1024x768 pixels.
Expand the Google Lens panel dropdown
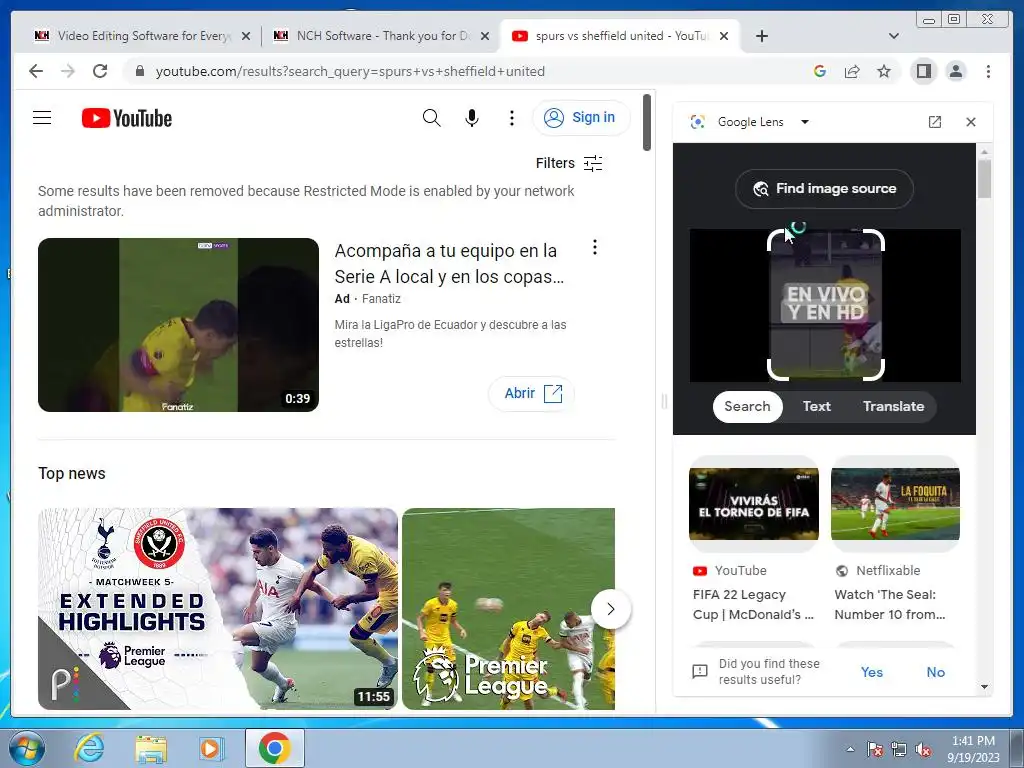pyautogui.click(x=805, y=121)
